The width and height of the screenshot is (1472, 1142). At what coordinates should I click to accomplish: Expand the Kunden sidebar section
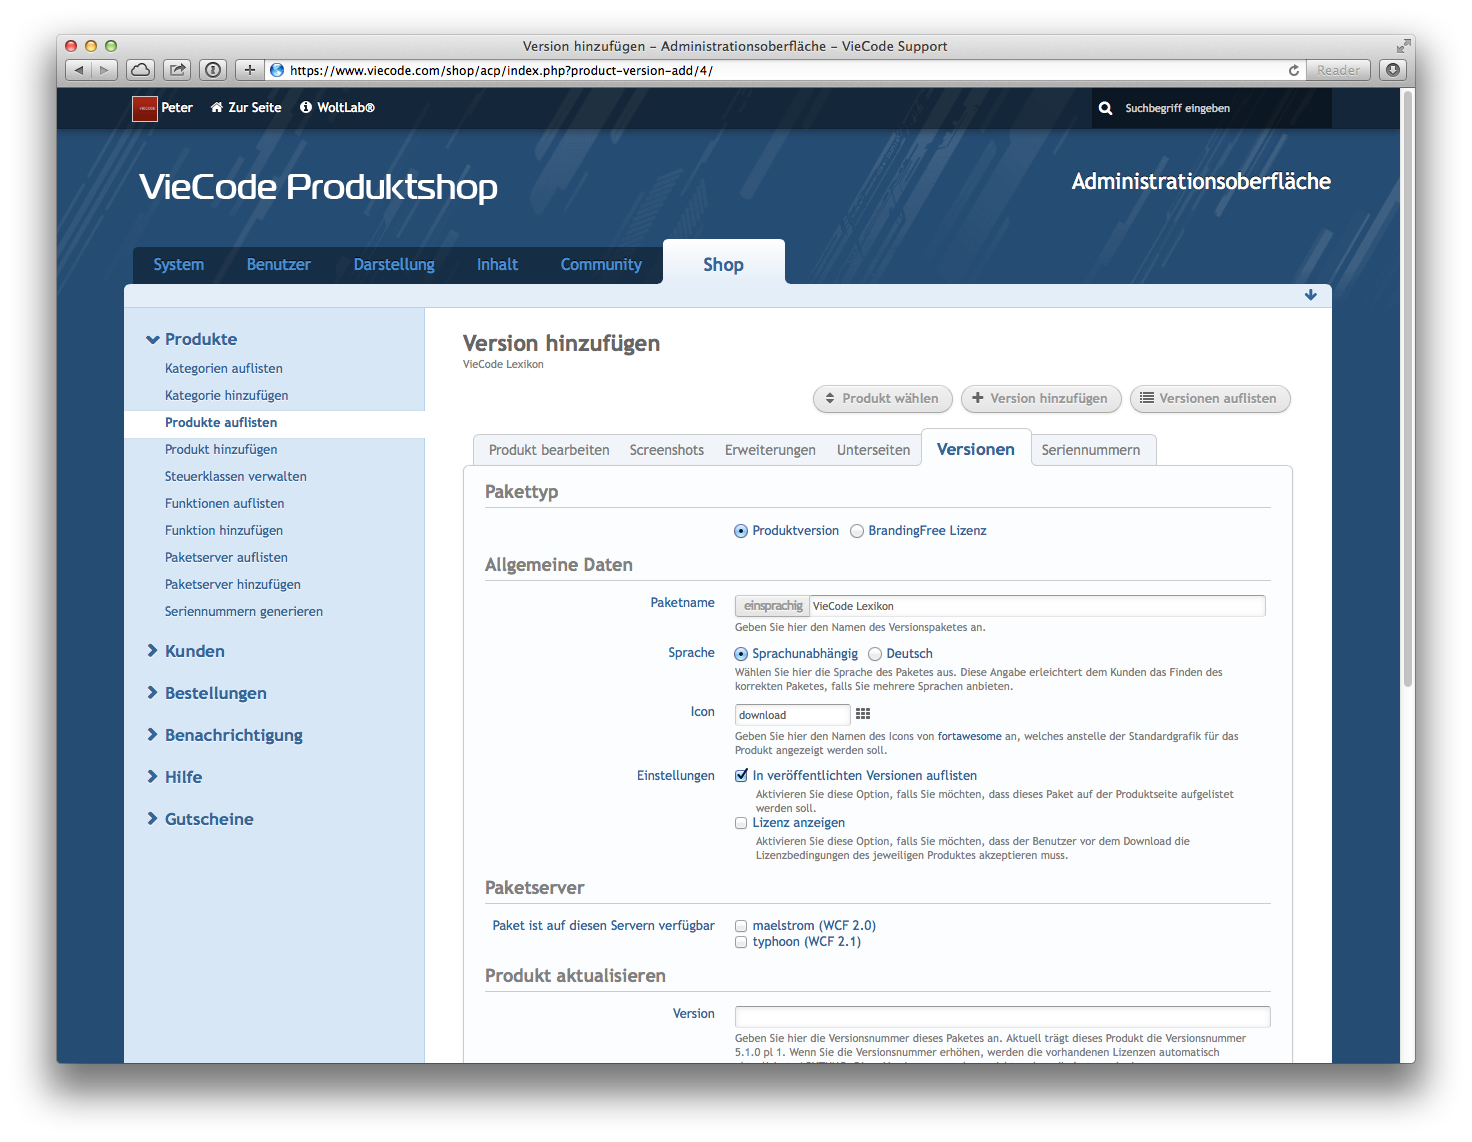point(194,651)
